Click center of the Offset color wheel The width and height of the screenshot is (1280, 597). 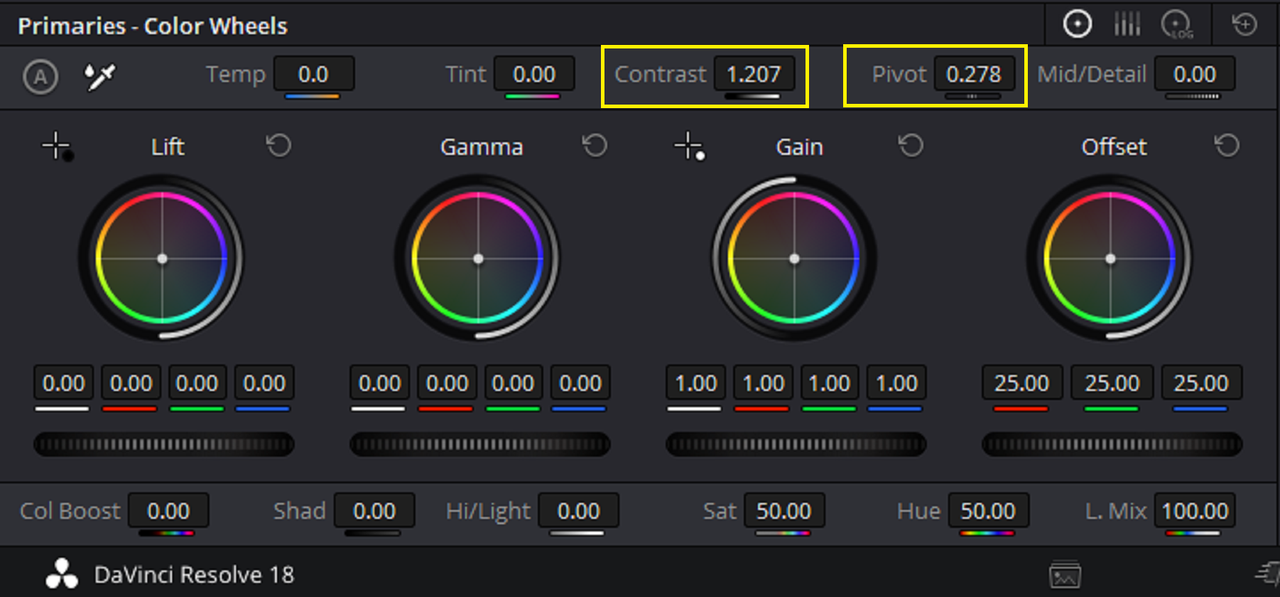pyautogui.click(x=1110, y=259)
